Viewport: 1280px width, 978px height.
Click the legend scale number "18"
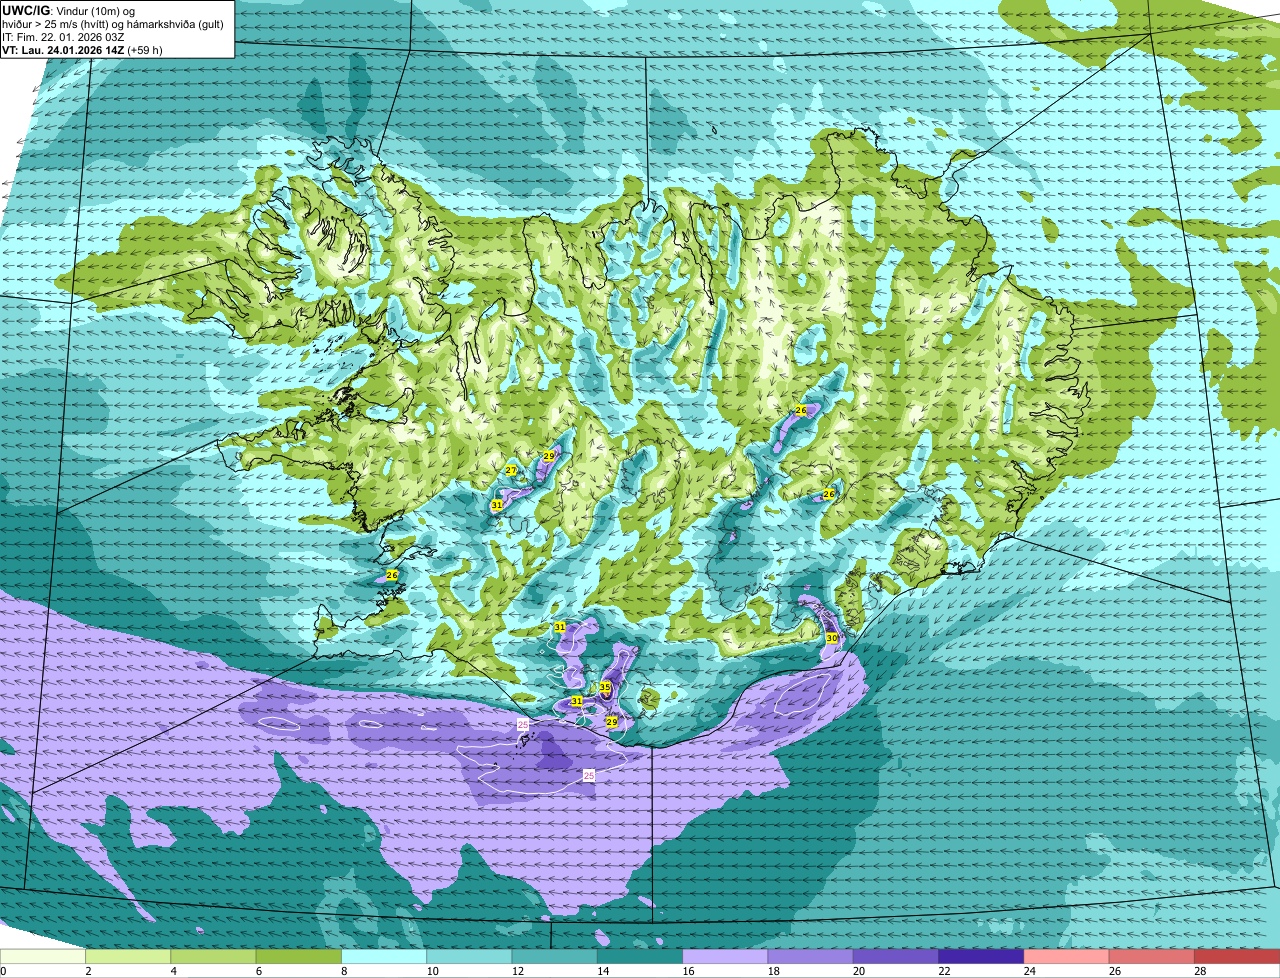(772, 971)
